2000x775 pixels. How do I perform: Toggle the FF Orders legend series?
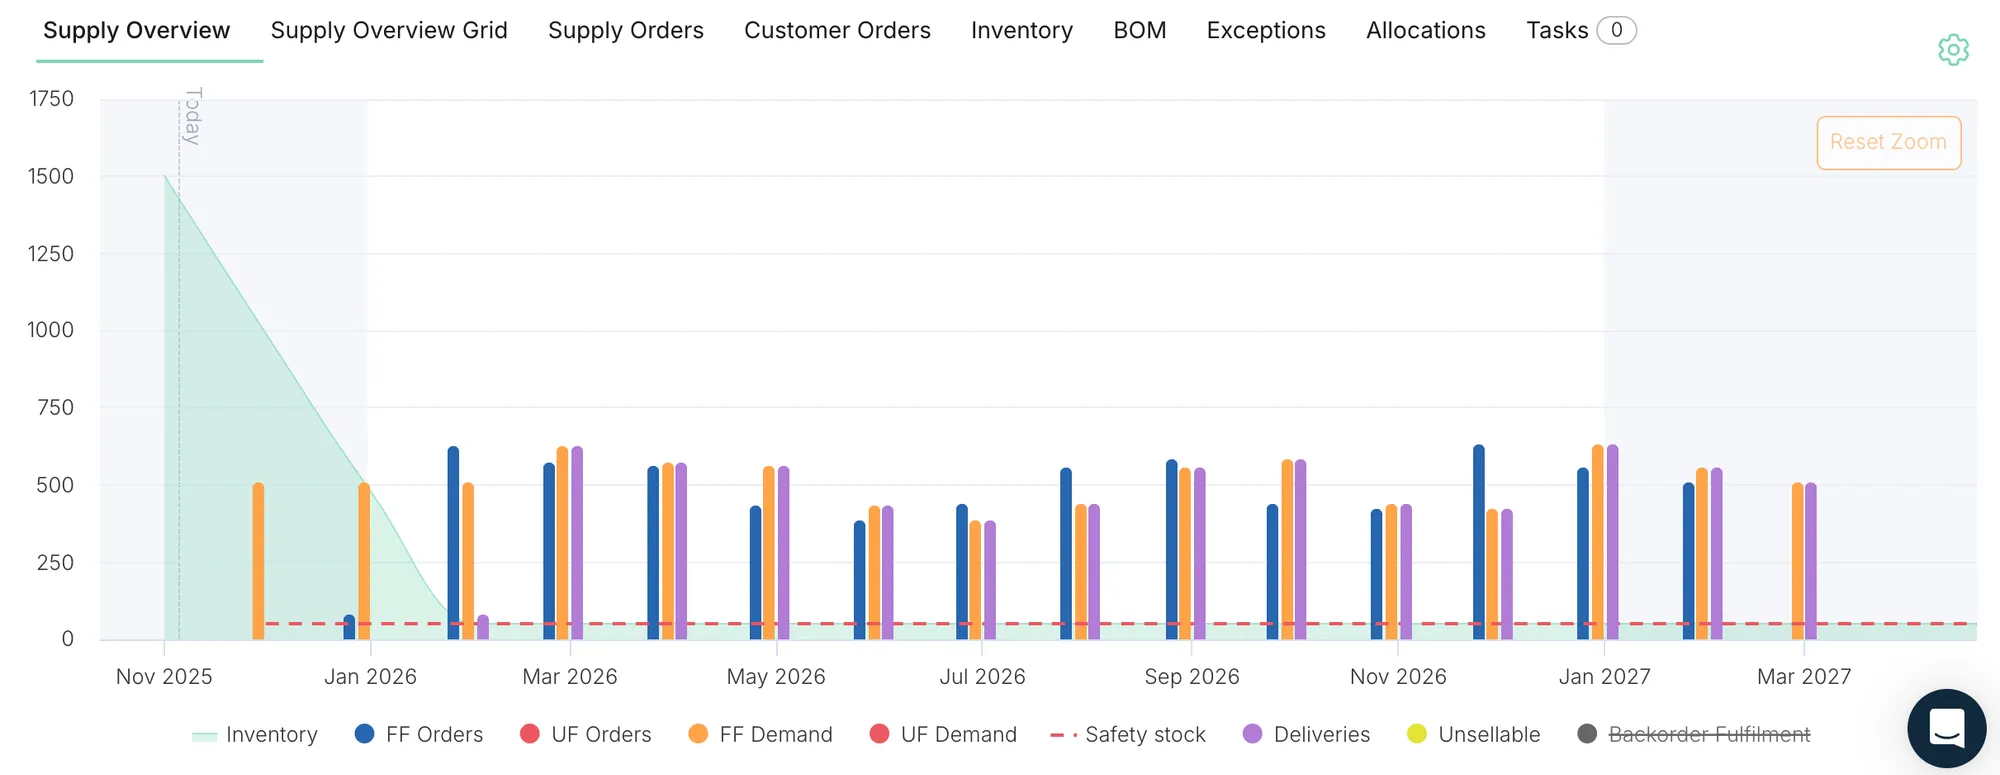[419, 735]
